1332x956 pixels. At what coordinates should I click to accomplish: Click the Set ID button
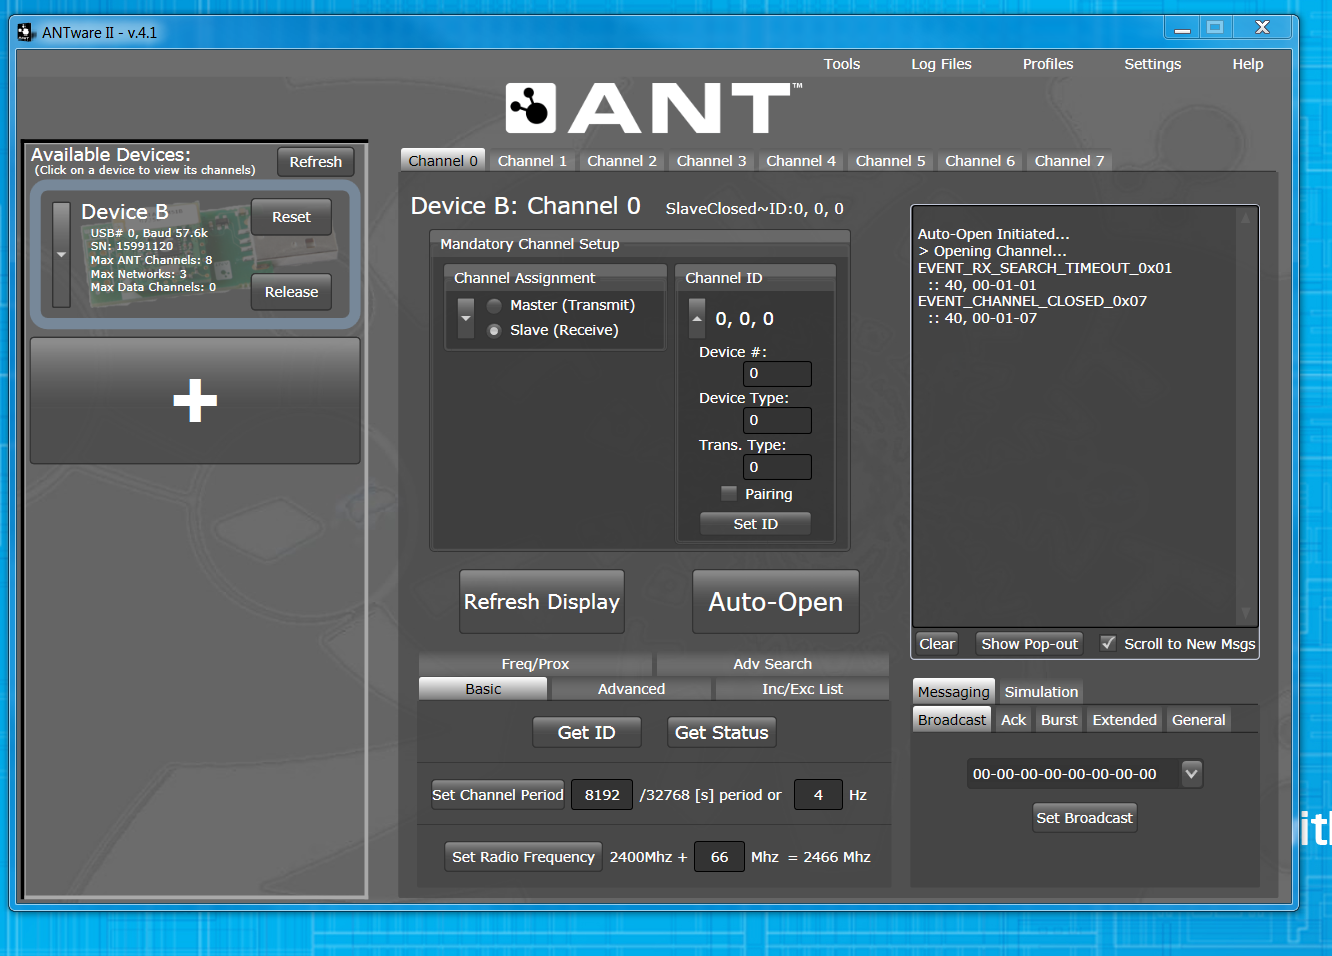point(755,524)
